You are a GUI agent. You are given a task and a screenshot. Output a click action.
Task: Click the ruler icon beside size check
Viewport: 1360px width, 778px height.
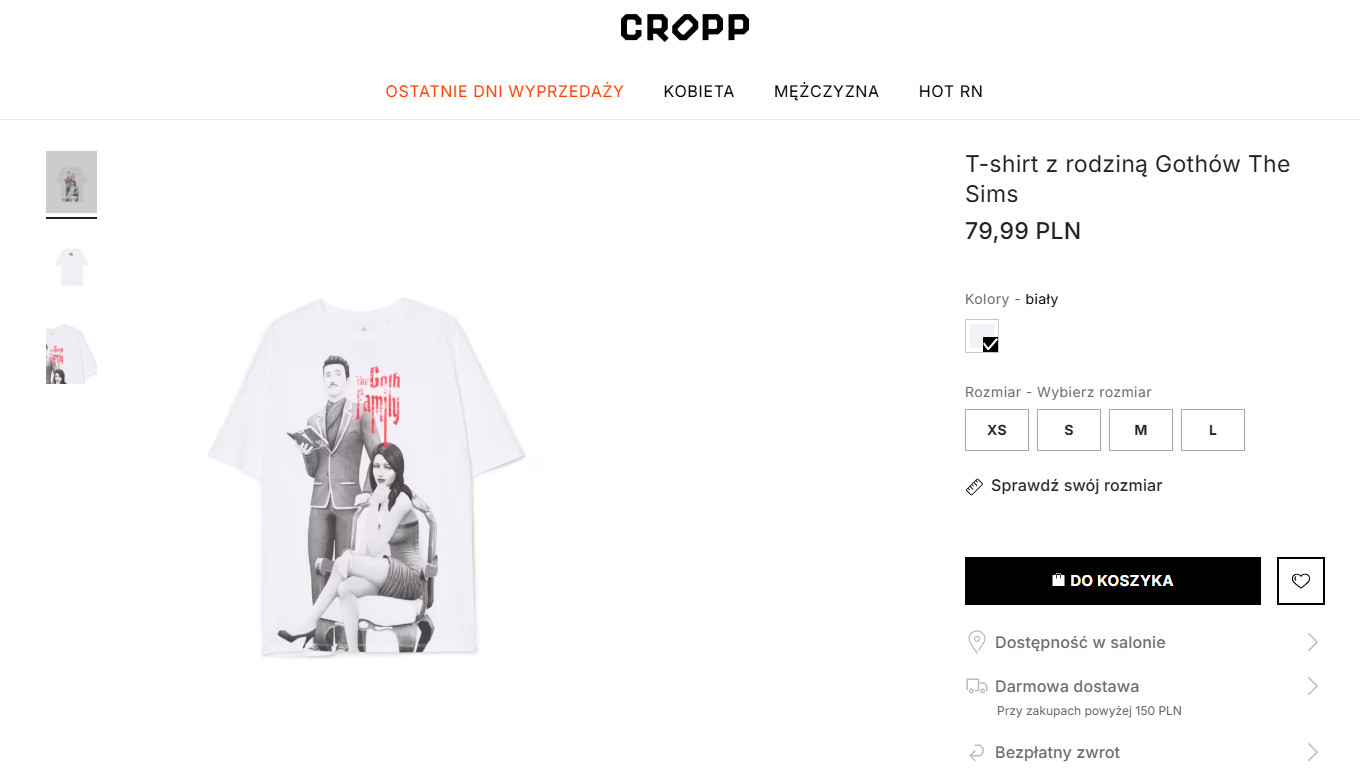pyautogui.click(x=974, y=487)
